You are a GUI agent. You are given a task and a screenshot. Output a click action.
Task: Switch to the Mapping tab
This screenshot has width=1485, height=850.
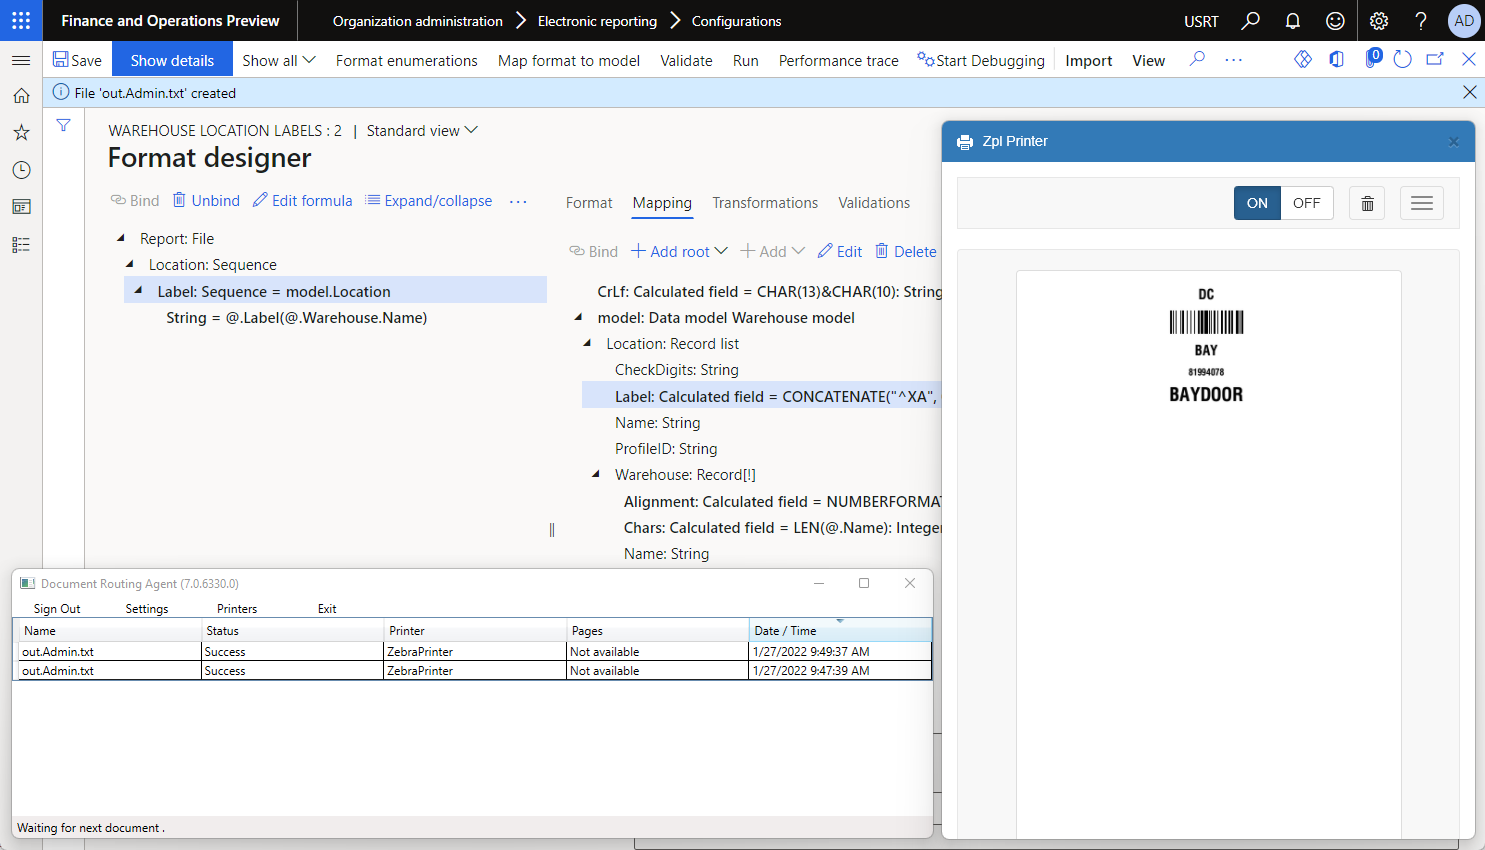coord(662,203)
